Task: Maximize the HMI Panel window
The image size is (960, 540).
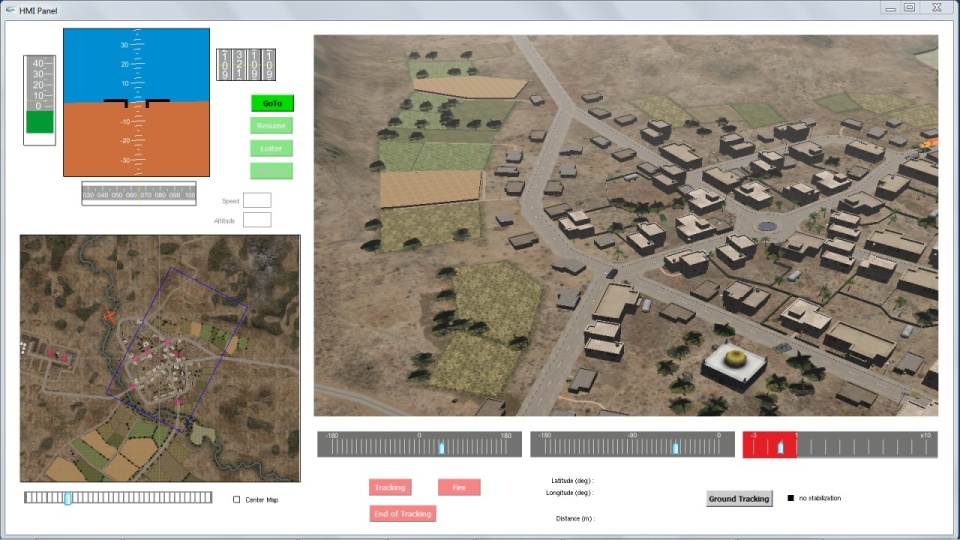Action: (910, 7)
